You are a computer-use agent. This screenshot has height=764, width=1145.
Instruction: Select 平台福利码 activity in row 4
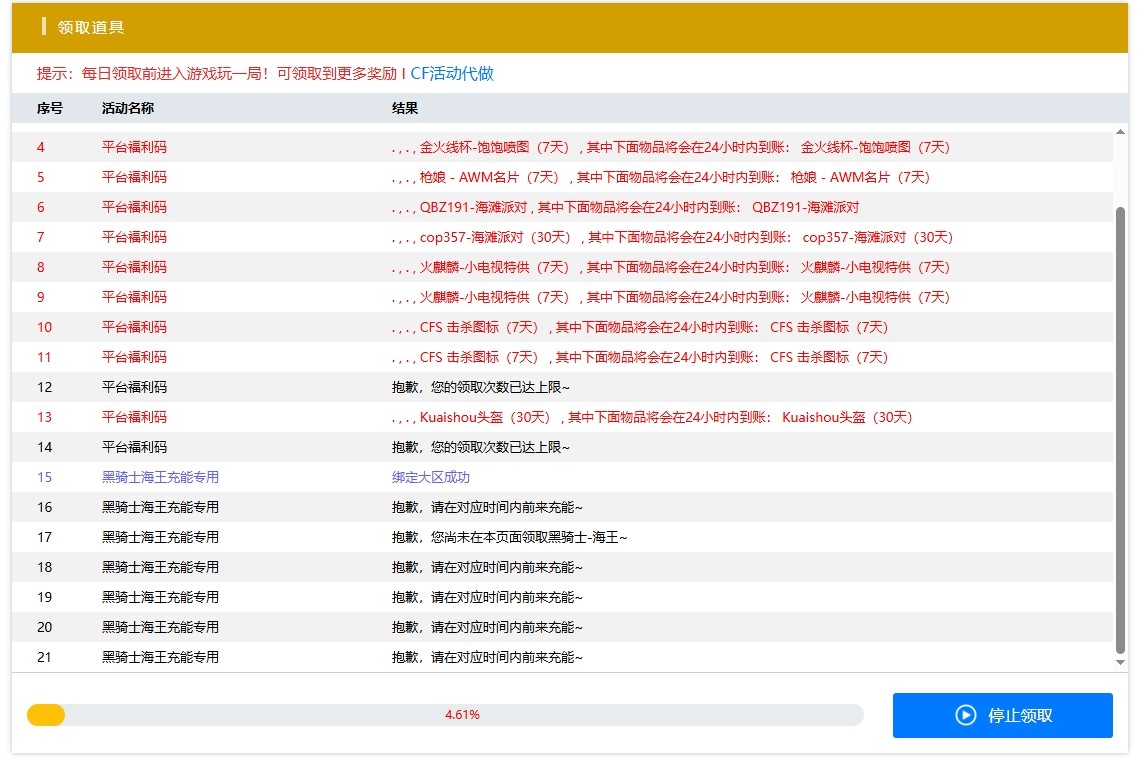tap(130, 147)
